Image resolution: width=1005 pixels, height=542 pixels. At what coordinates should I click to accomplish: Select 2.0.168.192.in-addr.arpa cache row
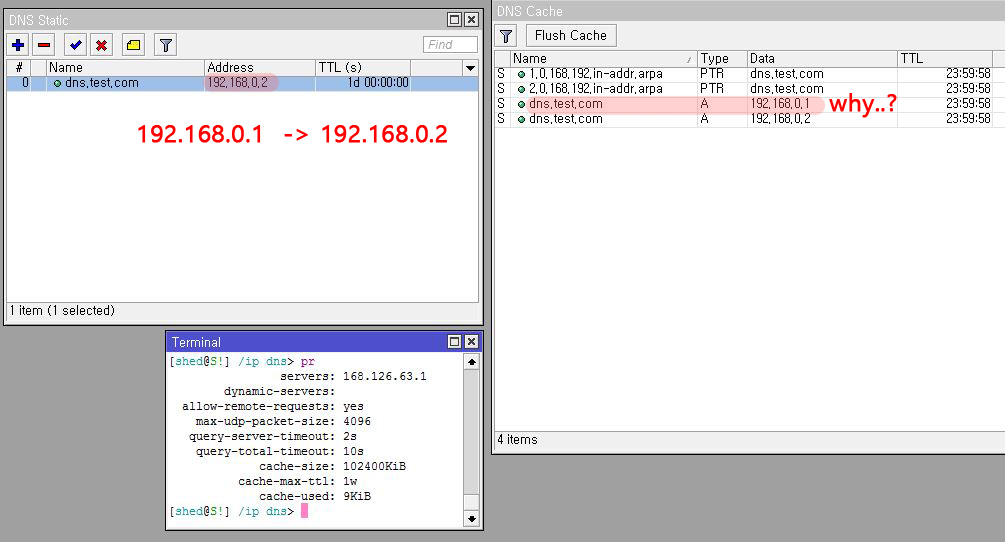(x=743, y=88)
